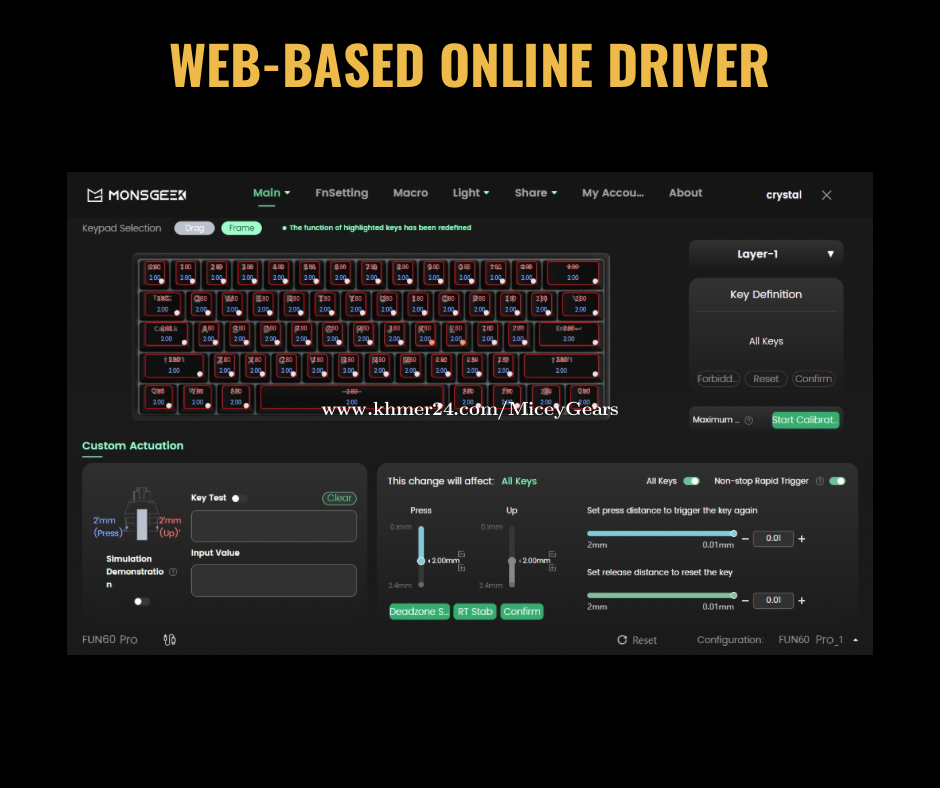The height and width of the screenshot is (788, 940).
Task: Select the Custom Actuation tab
Action: (132, 446)
